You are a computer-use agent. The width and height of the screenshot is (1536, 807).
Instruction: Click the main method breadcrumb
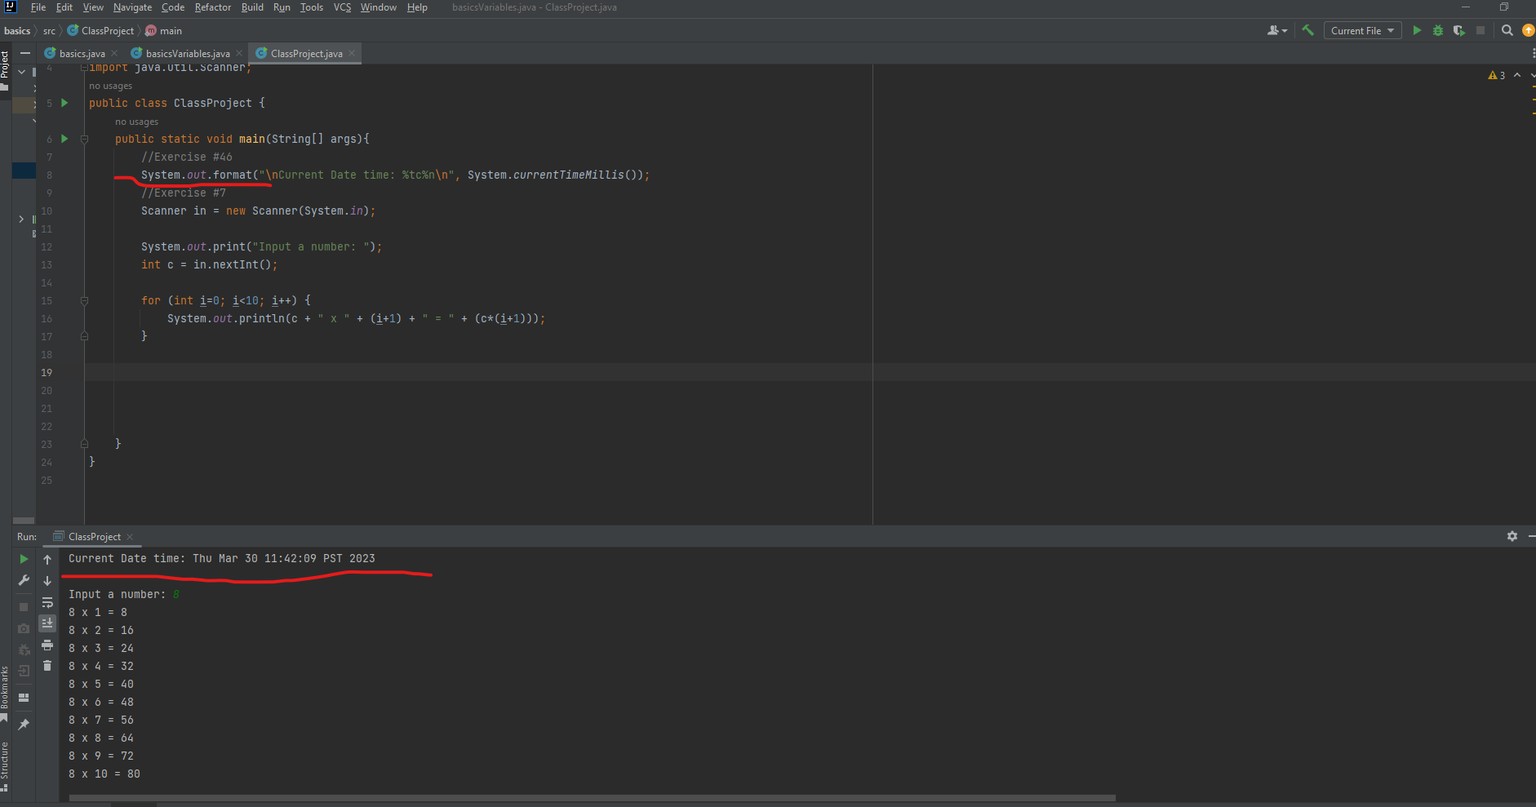(x=164, y=31)
